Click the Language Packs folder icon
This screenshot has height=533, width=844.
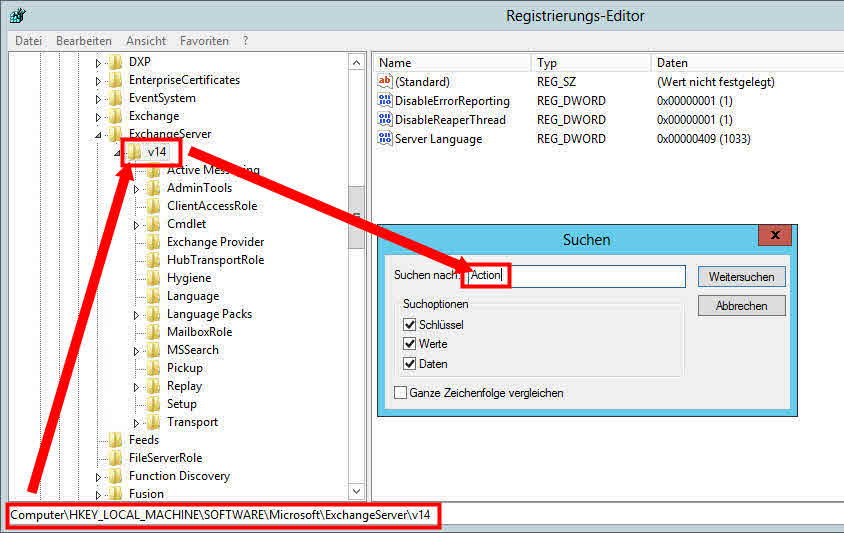click(153, 314)
